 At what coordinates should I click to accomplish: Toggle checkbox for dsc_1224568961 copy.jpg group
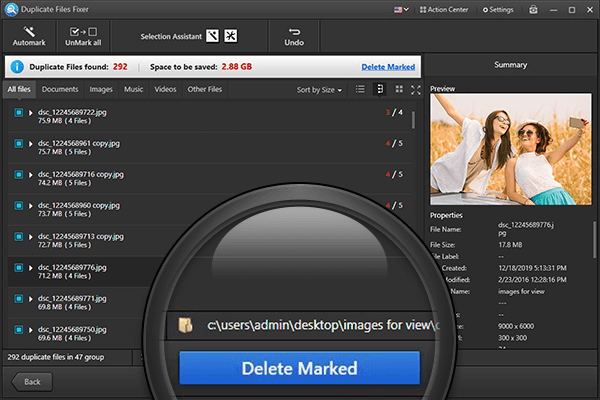(18, 143)
